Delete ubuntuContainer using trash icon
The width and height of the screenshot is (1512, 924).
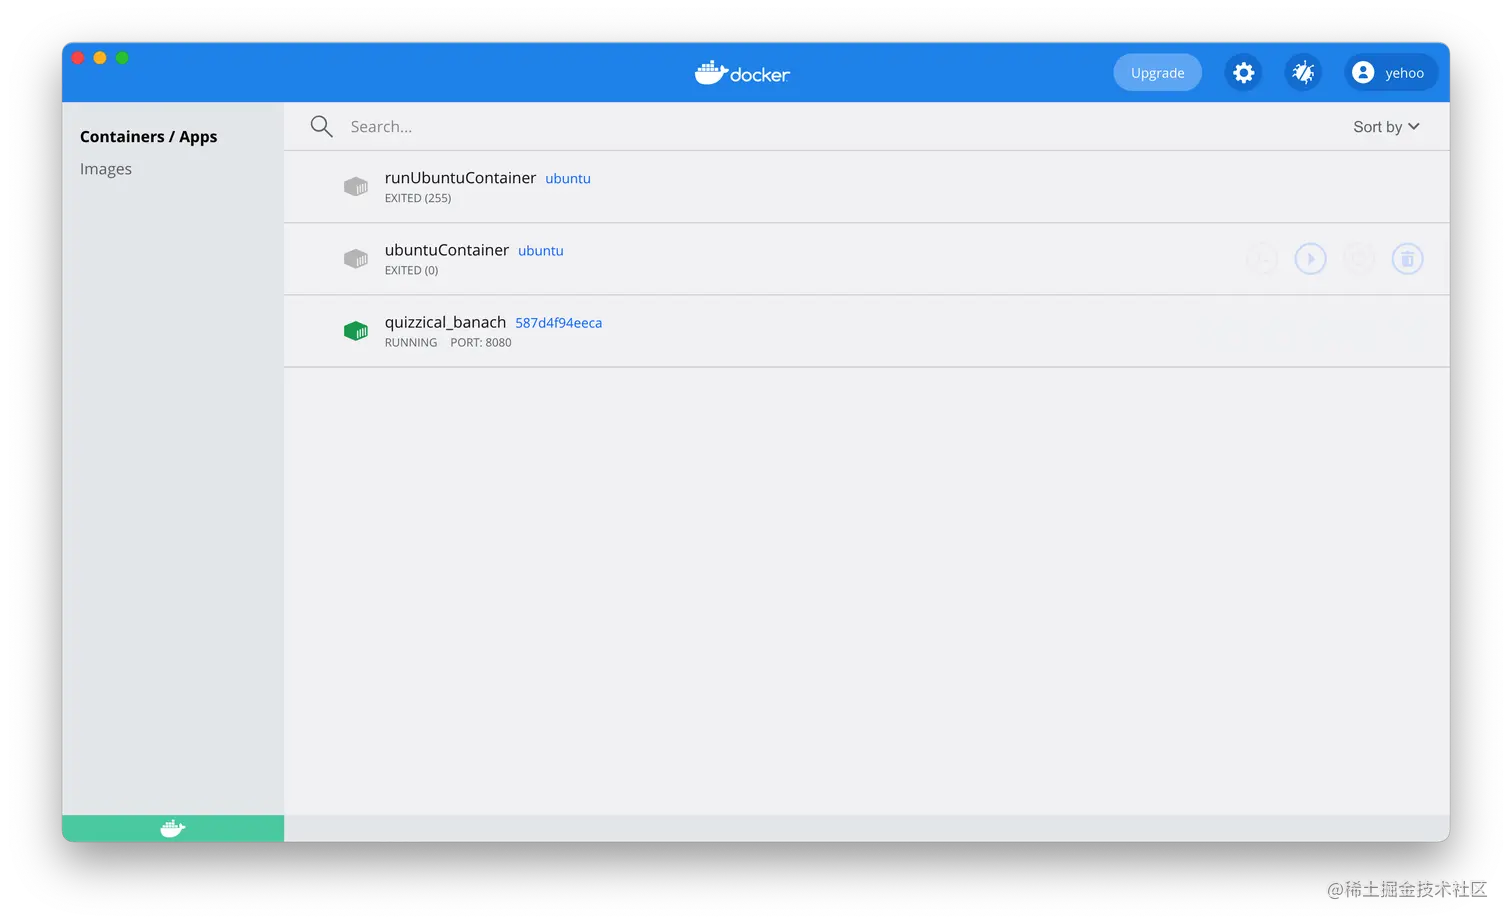click(1407, 259)
